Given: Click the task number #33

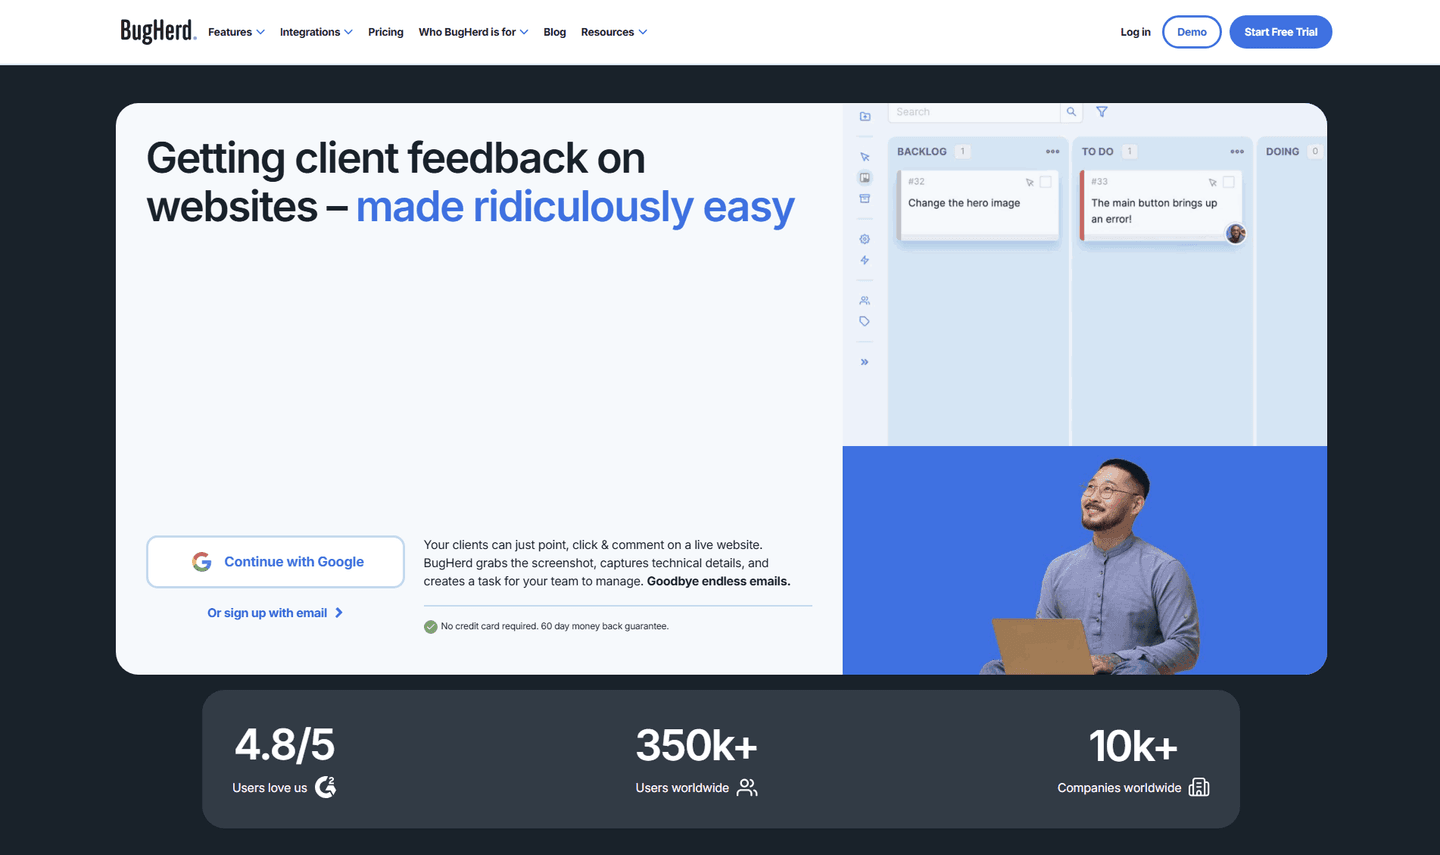Looking at the screenshot, I should pos(1100,182).
